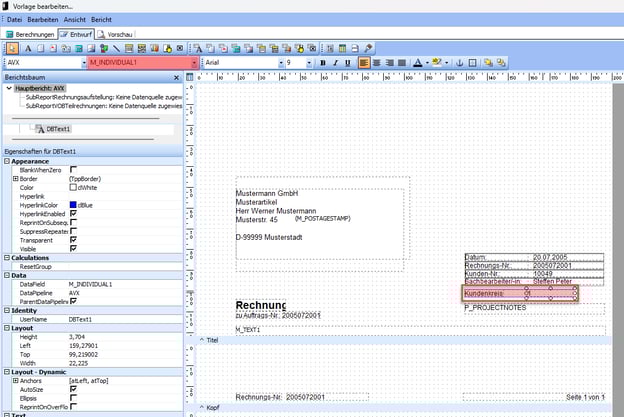Click the HyperlinkColor blue swatch

click(x=73, y=205)
